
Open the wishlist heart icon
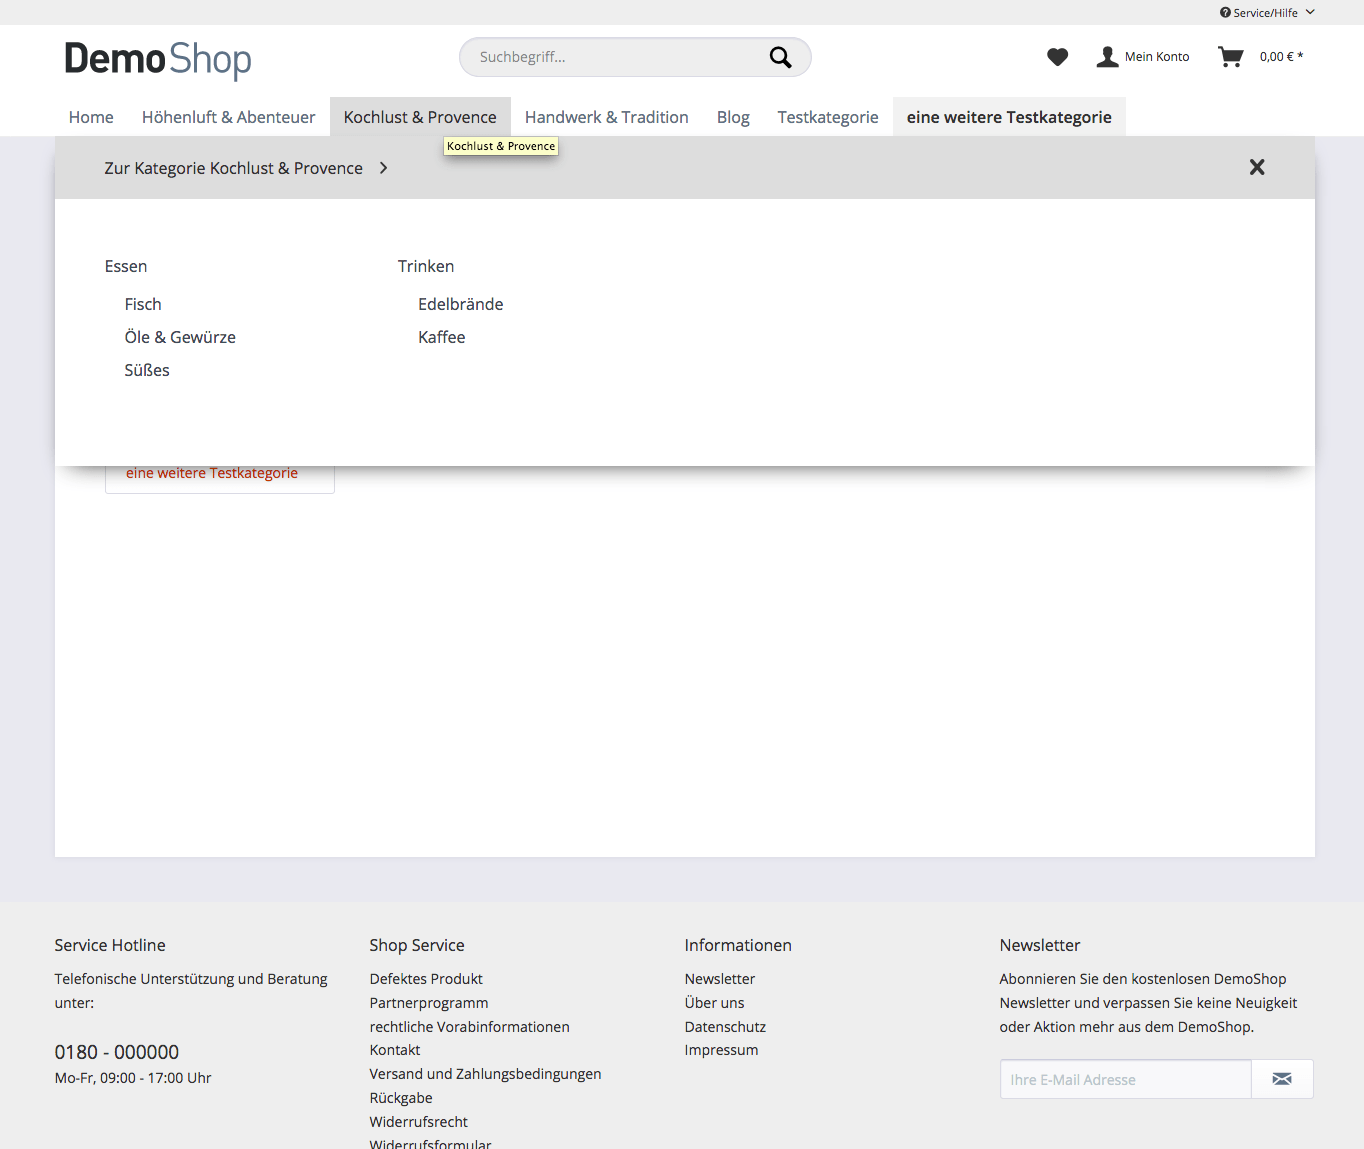tap(1057, 57)
